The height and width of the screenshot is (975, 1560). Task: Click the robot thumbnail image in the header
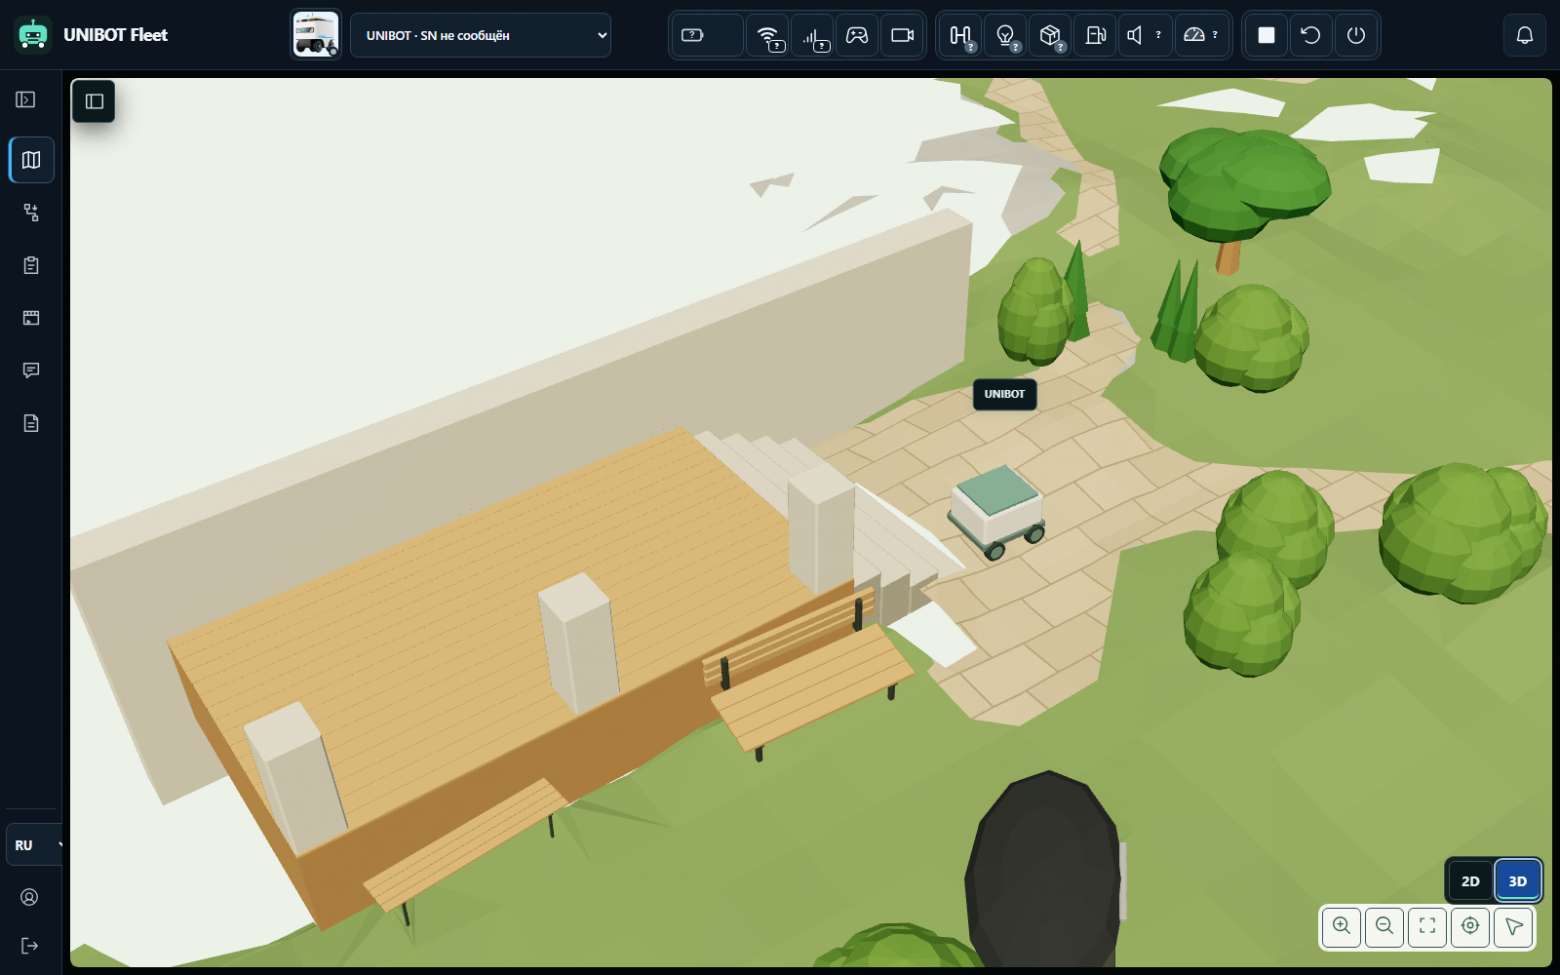316,35
